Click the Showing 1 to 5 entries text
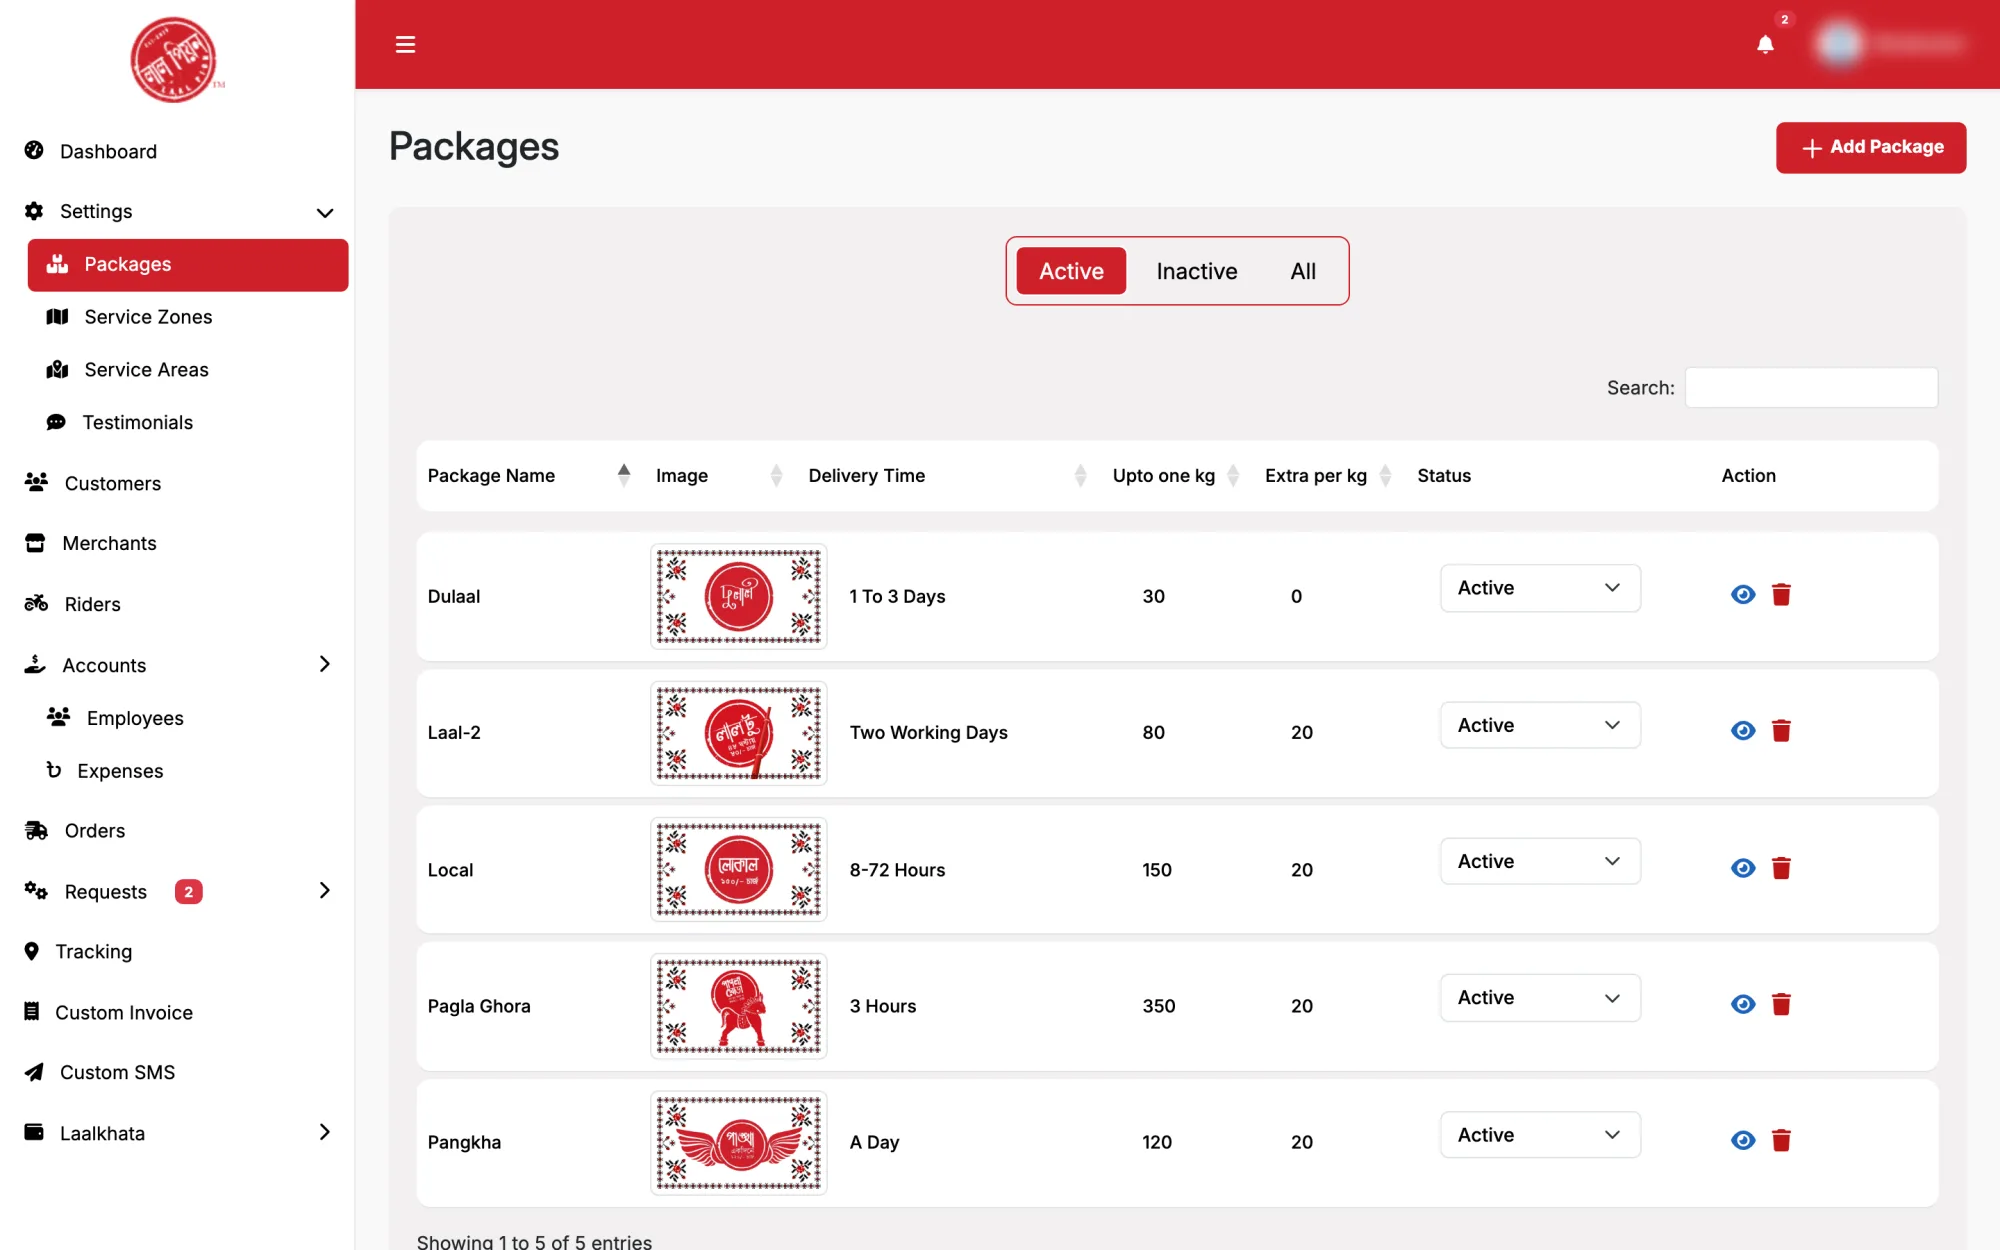2000x1250 pixels. 534,1241
